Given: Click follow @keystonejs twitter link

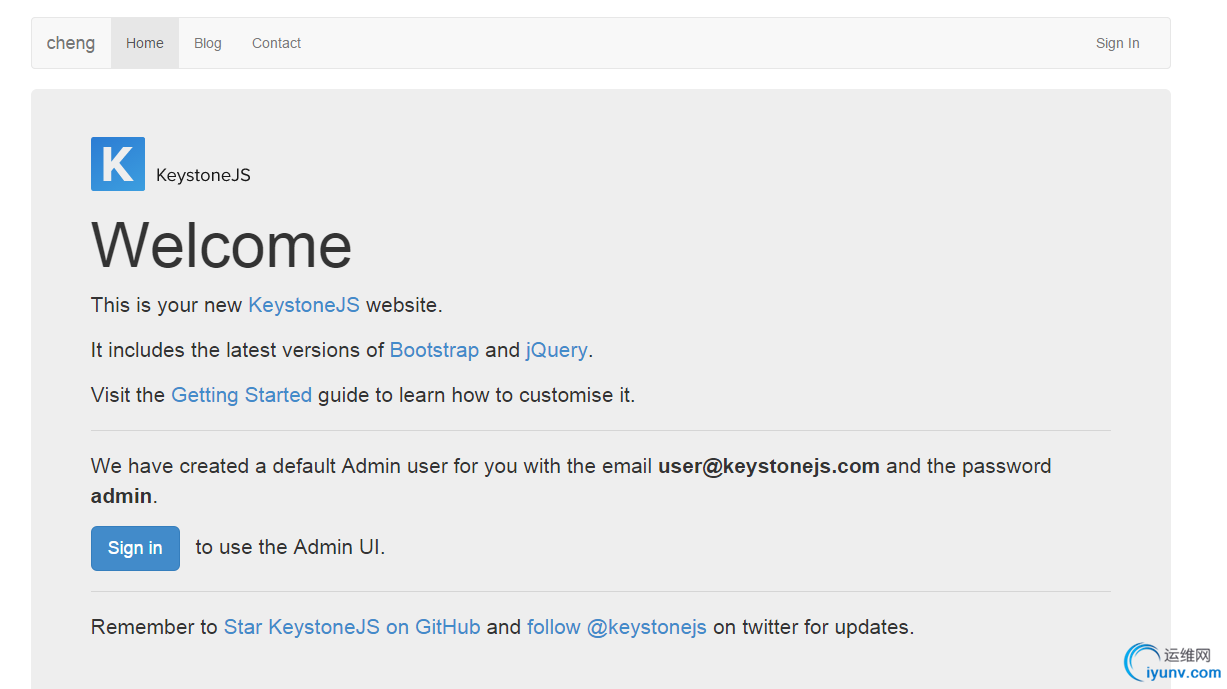Looking at the screenshot, I should (x=617, y=627).
